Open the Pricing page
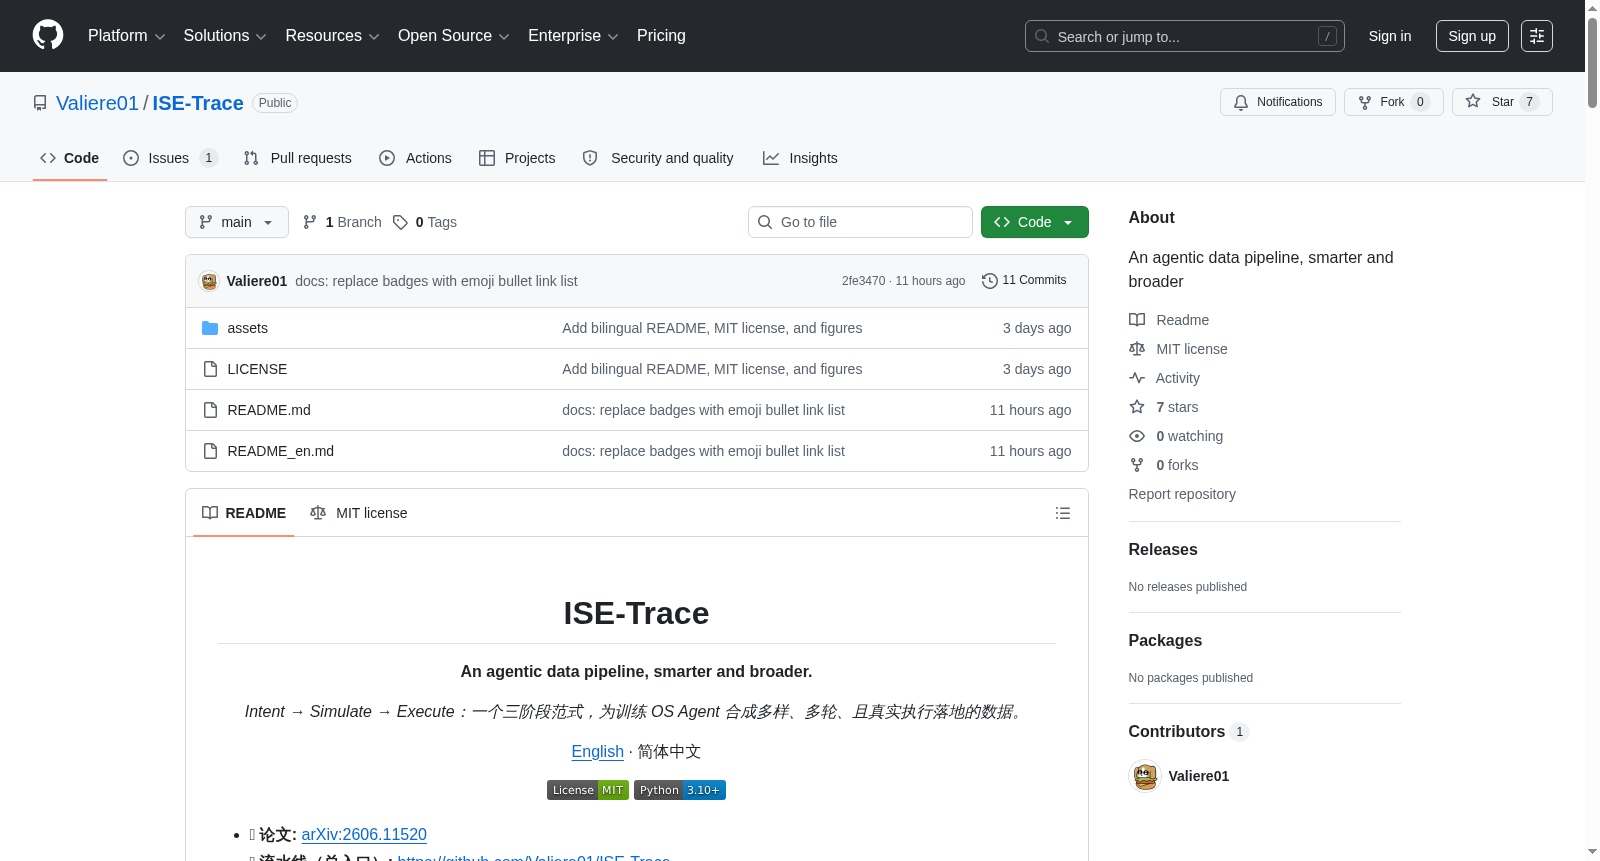1600x861 pixels. click(661, 36)
